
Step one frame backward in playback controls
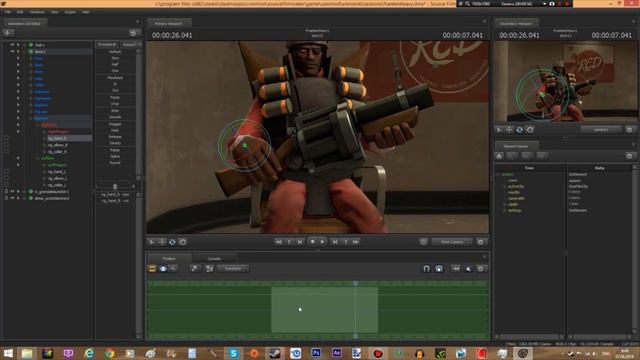pyautogui.click(x=300, y=242)
